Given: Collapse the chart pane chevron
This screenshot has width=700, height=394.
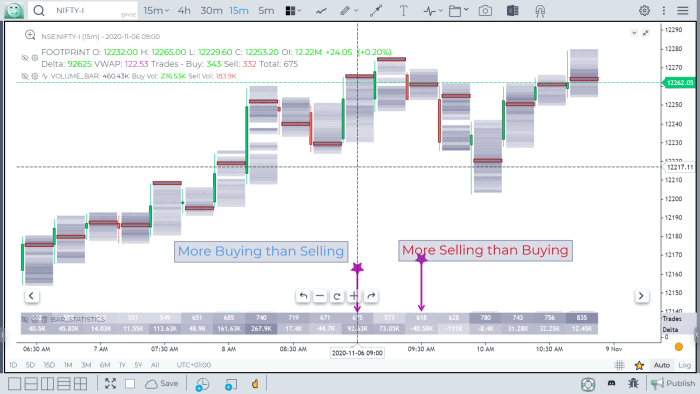Looking at the screenshot, I should click(x=634, y=33).
